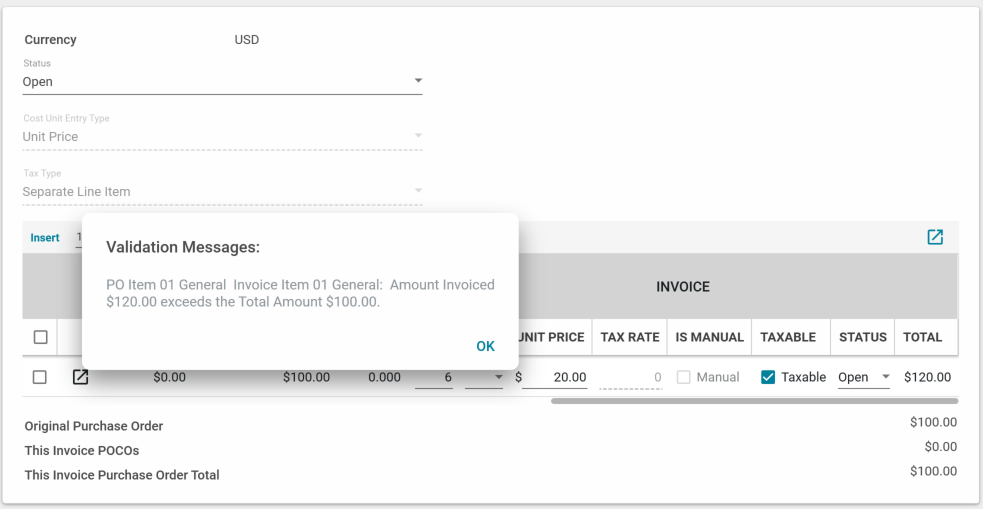The height and width of the screenshot is (509, 983).
Task: Select the line item row checkbox
Action: pyautogui.click(x=40, y=377)
